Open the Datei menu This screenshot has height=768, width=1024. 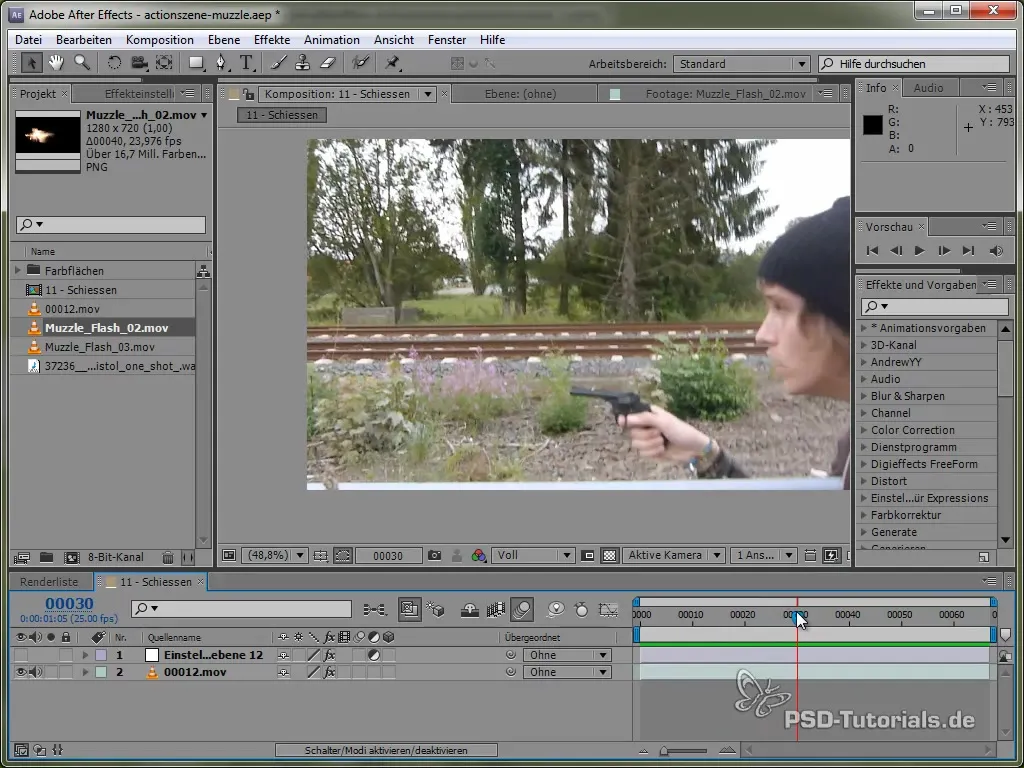[x=28, y=40]
